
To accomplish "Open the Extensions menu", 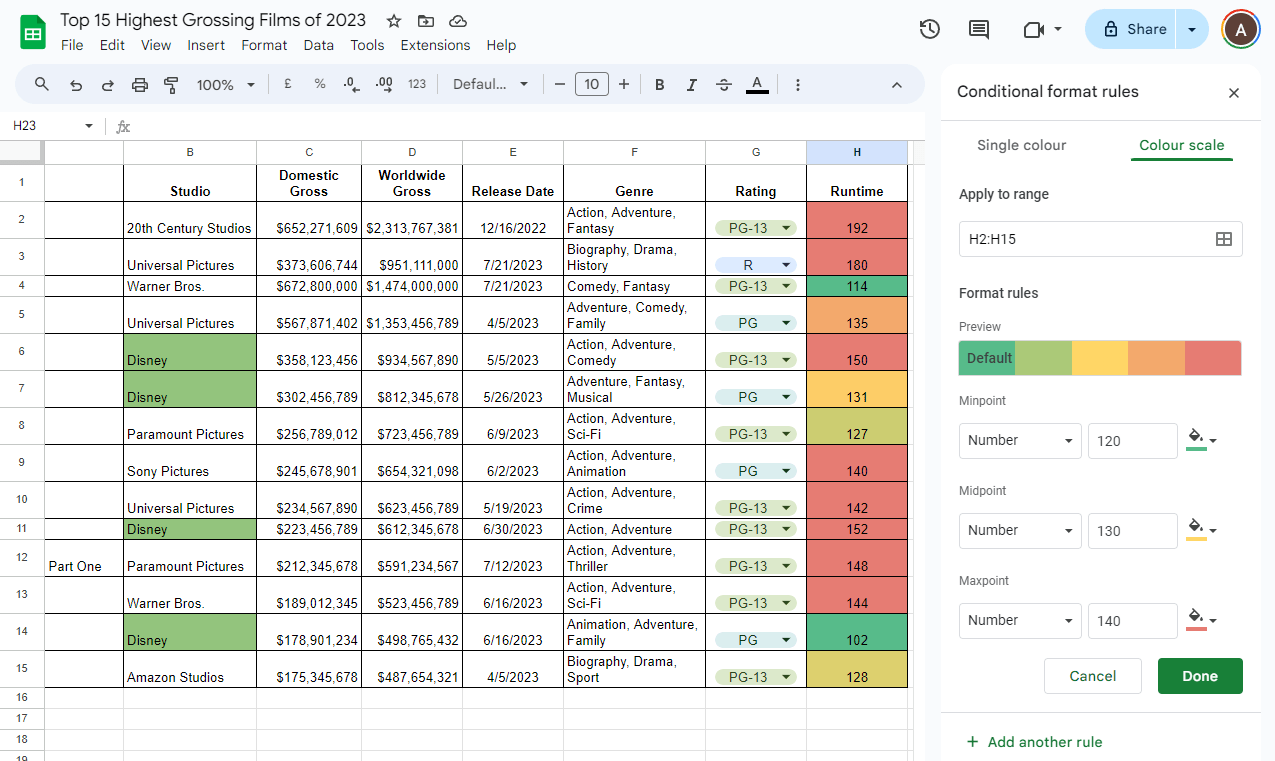I will pyautogui.click(x=435, y=45).
